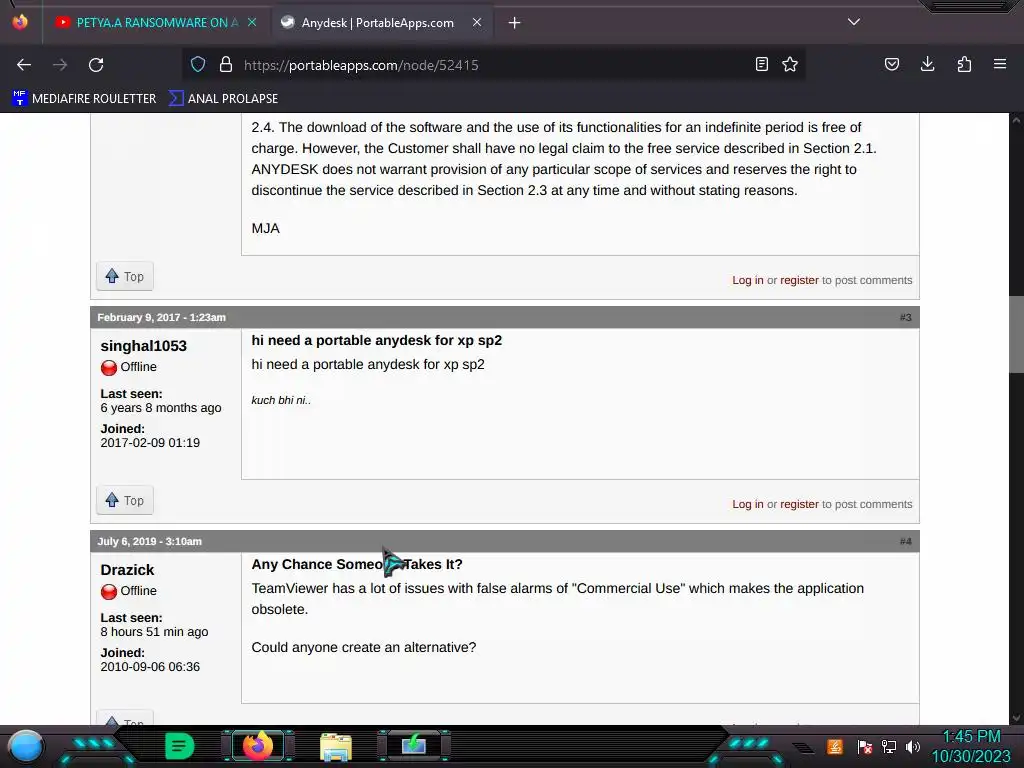Click comment title 'hi need a portable anydesk for xp sp2'
This screenshot has height=768, width=1024.
pyautogui.click(x=377, y=340)
